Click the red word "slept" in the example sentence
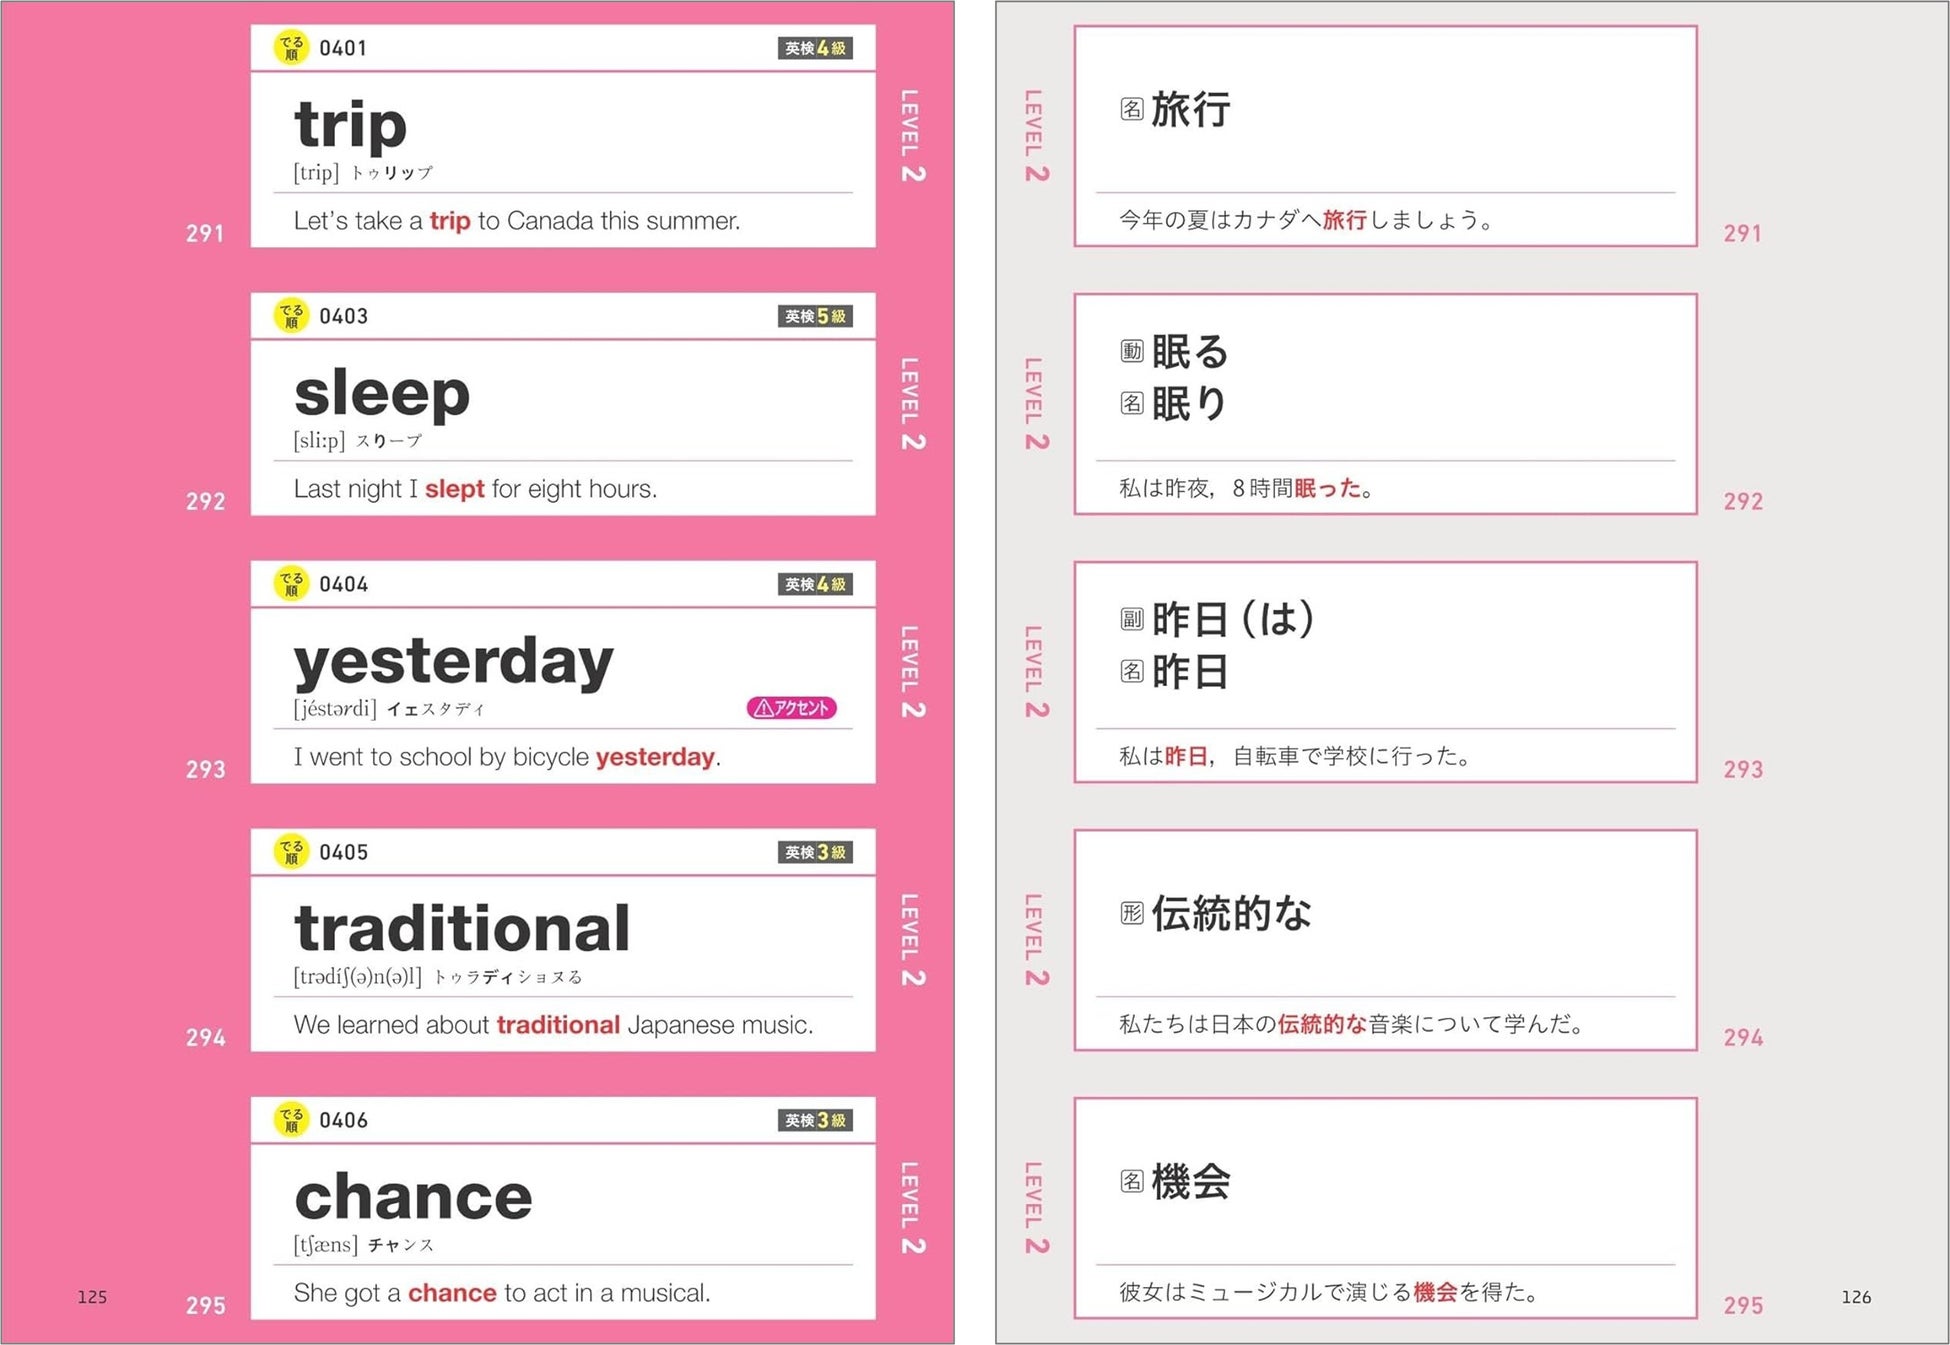 tap(454, 489)
